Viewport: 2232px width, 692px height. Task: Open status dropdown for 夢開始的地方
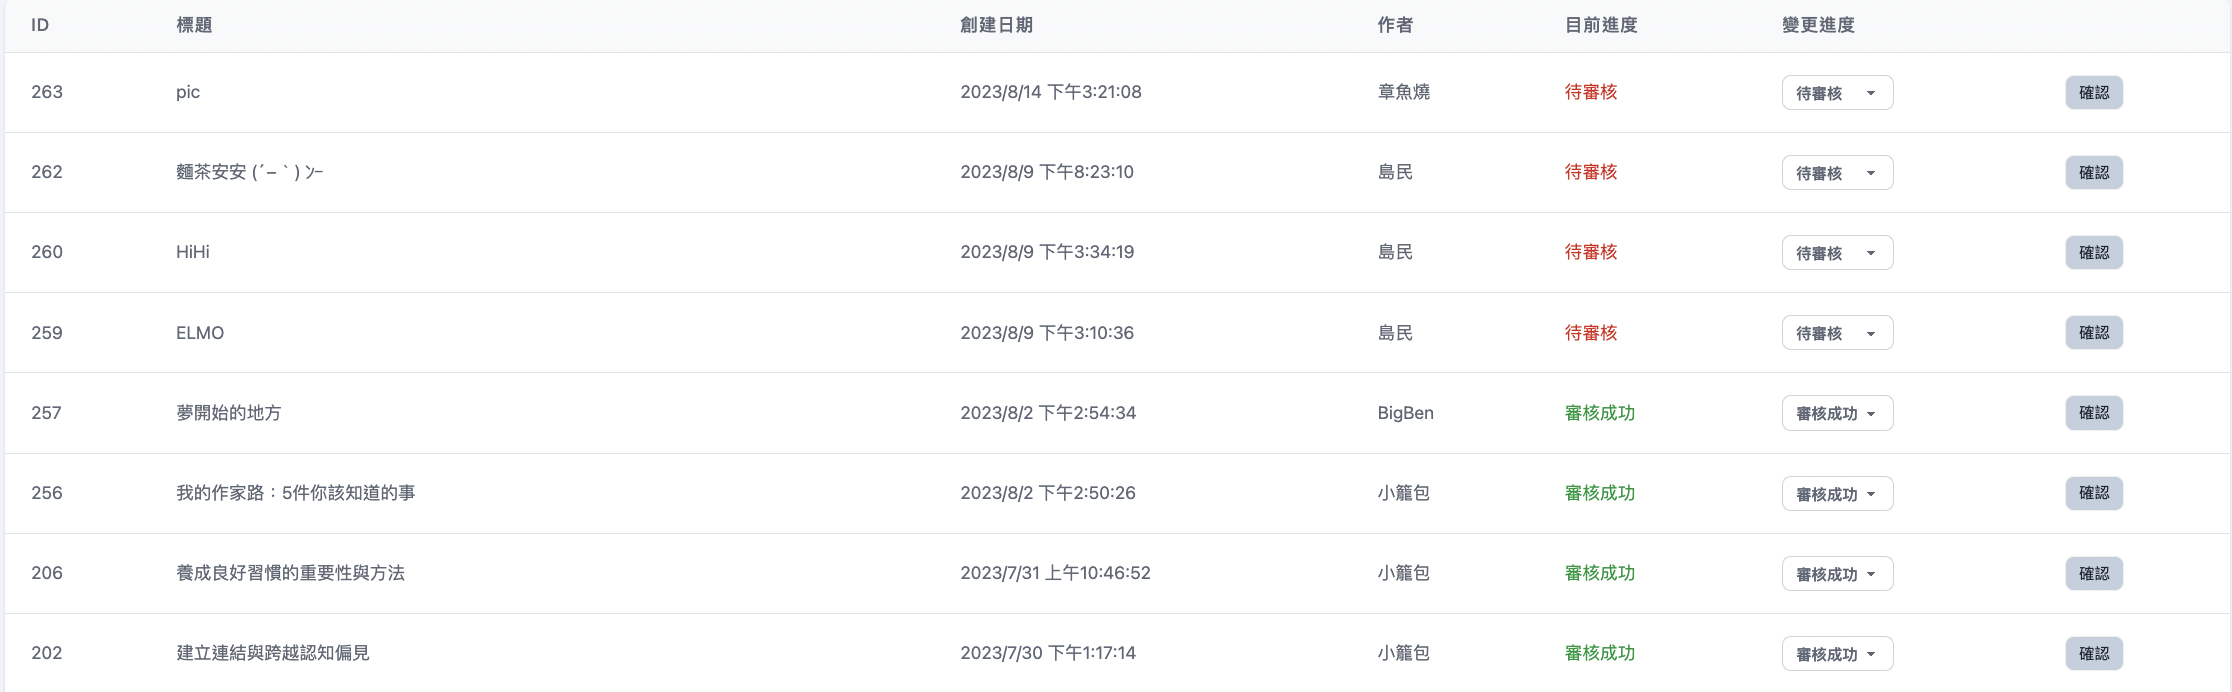pyautogui.click(x=1837, y=413)
